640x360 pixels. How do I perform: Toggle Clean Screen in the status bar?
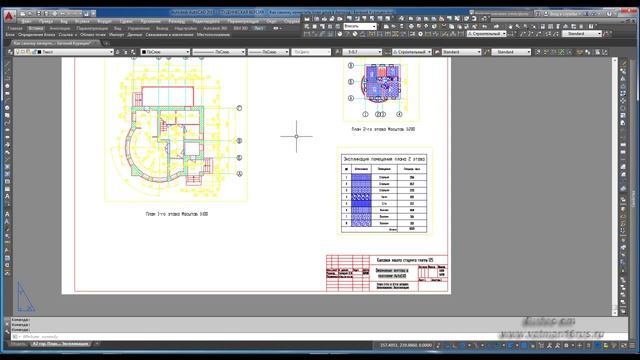[624, 345]
